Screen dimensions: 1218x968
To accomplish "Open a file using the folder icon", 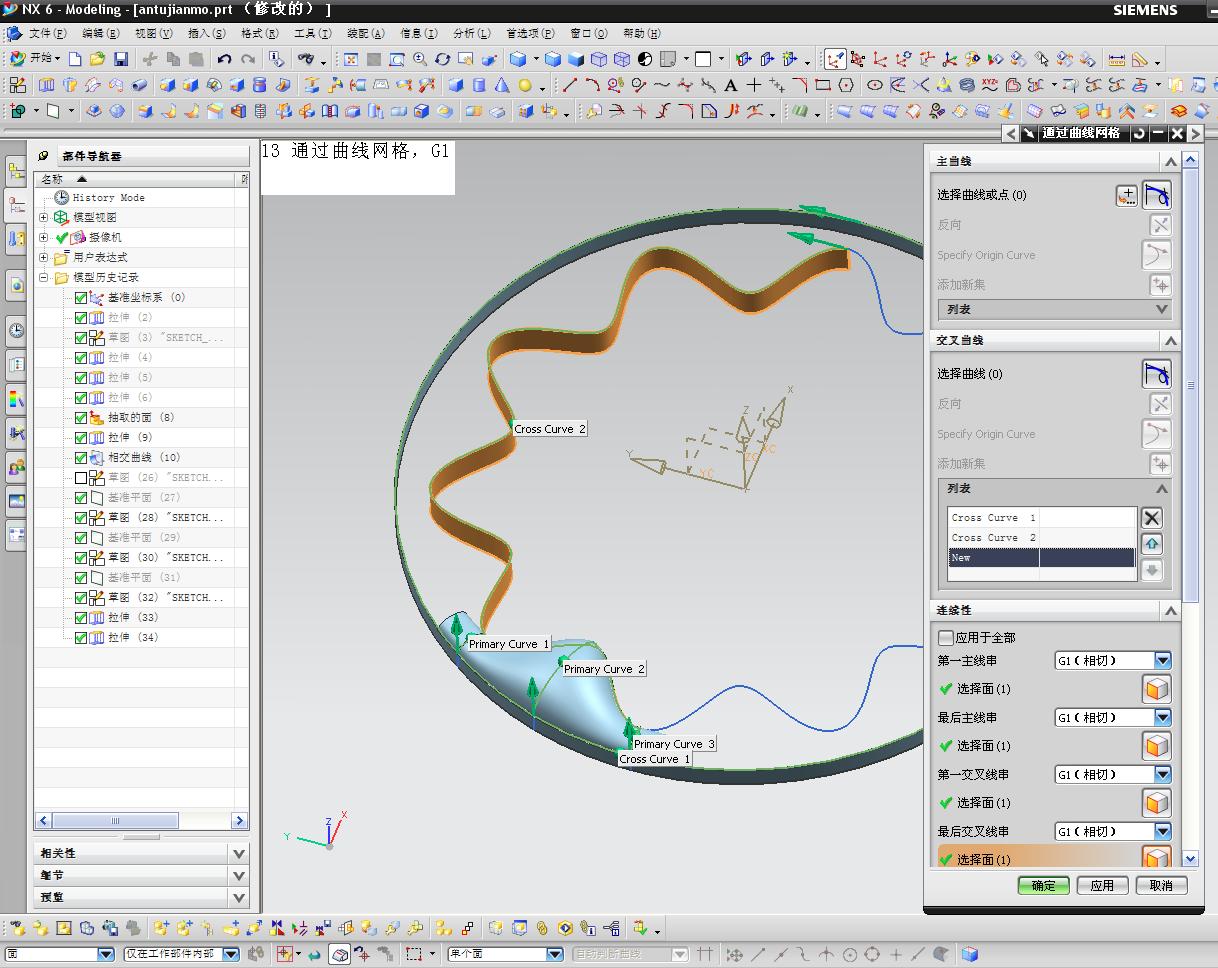I will pyautogui.click(x=97, y=59).
